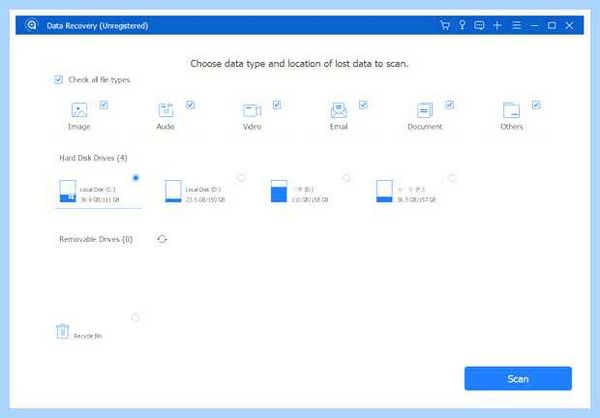
Task: Select Local Disk (D:) radio button
Action: (x=241, y=178)
